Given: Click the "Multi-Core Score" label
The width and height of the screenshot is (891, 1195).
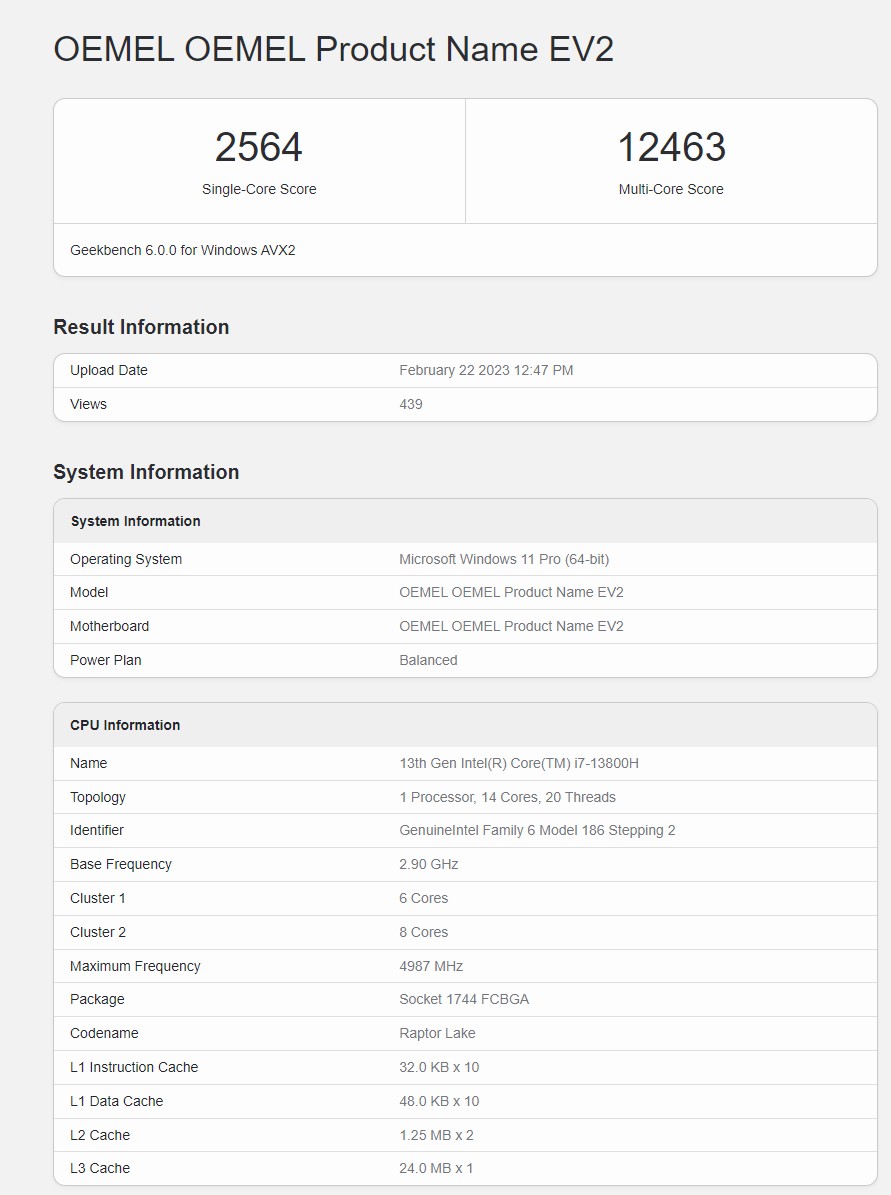Looking at the screenshot, I should coord(671,189).
